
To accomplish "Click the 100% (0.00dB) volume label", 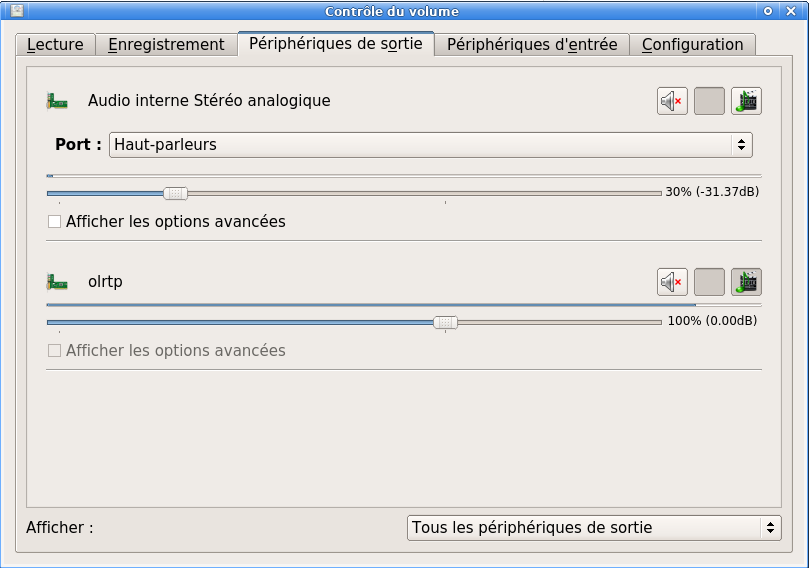I will [712, 321].
